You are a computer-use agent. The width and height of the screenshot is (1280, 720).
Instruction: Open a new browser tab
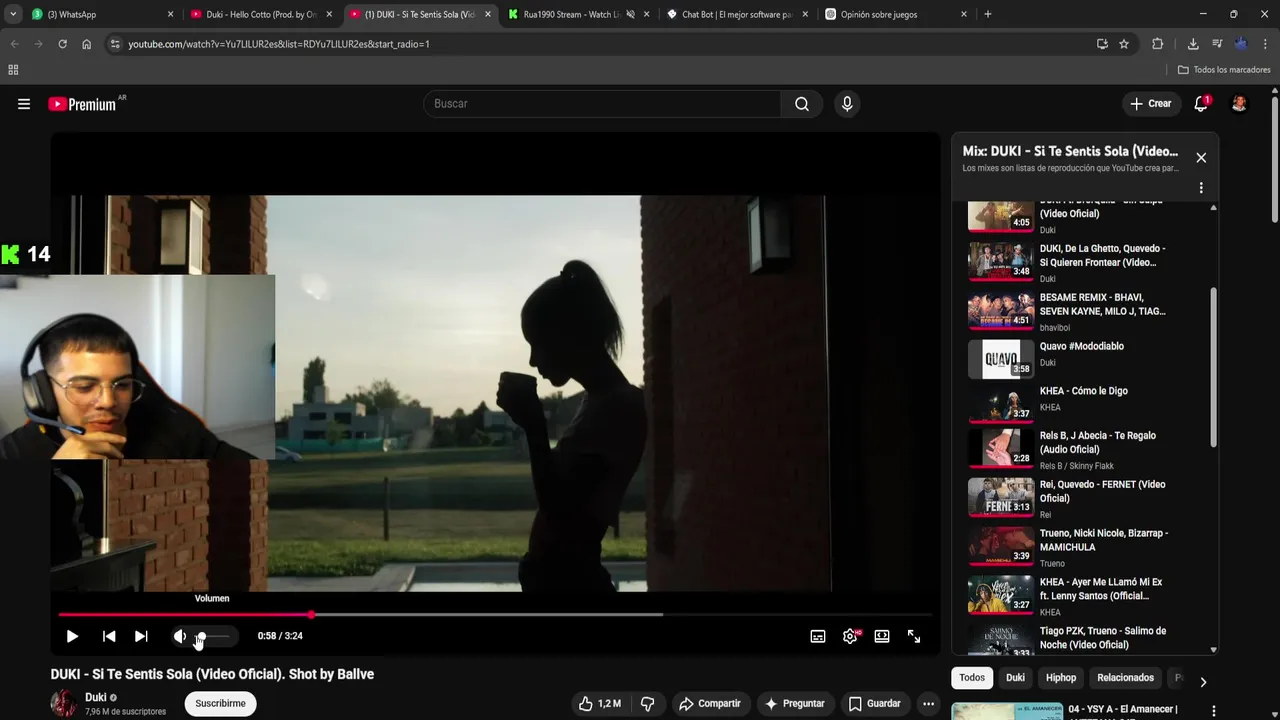coord(988,15)
